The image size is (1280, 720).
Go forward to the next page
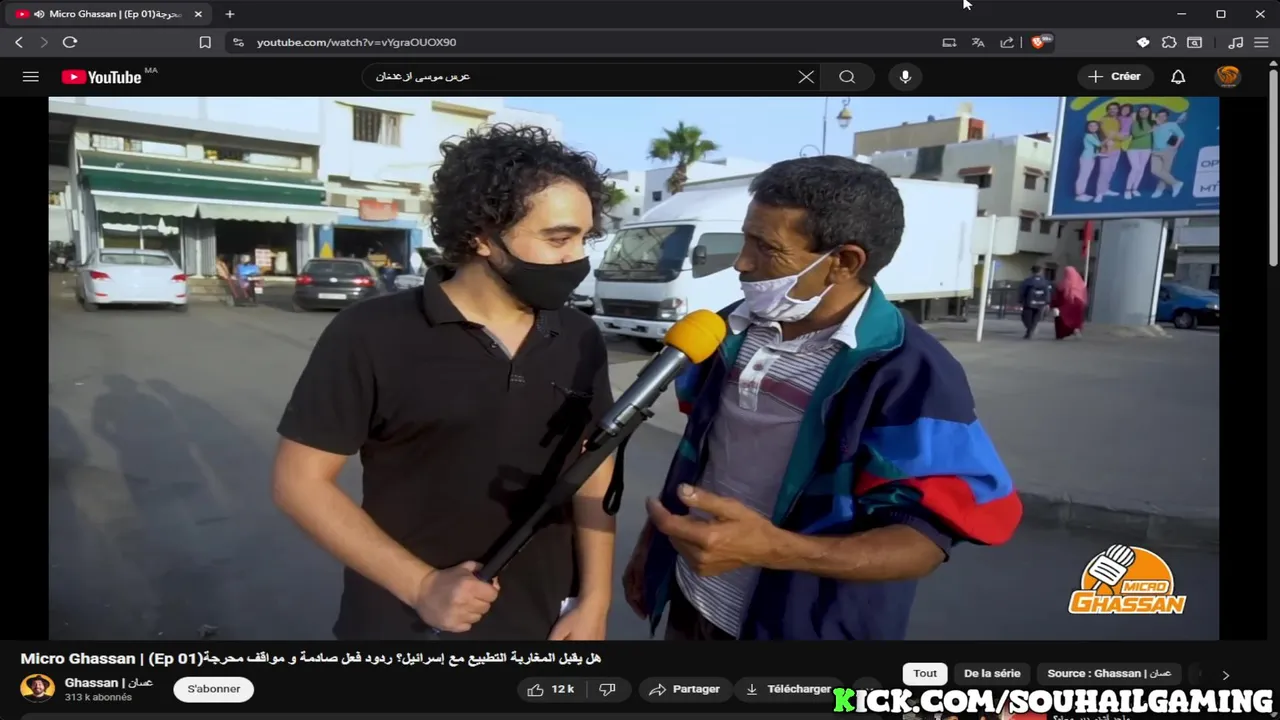pyautogui.click(x=43, y=42)
